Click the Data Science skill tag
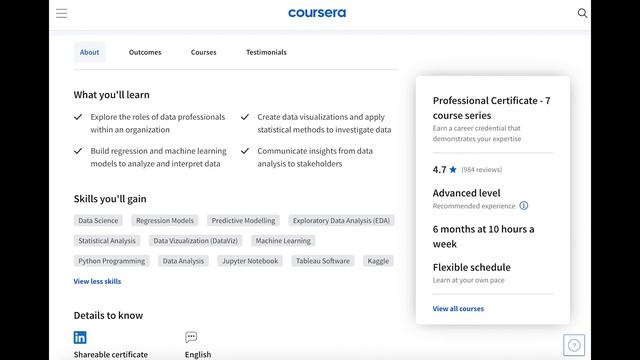 pos(98,220)
